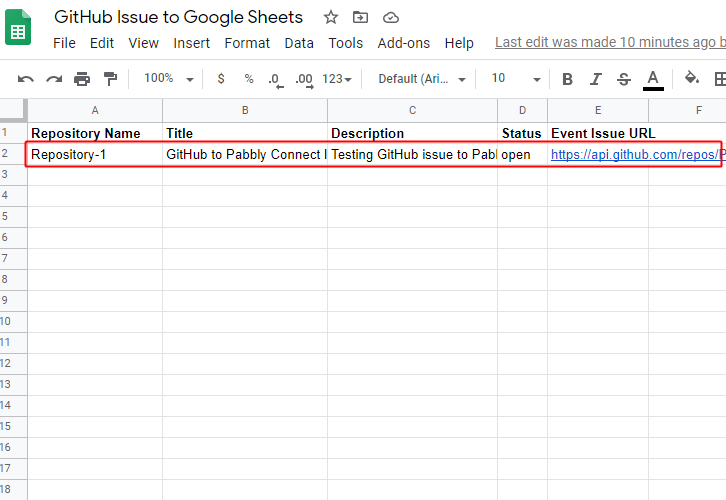Open the last edit history link
The width and height of the screenshot is (726, 500).
610,42
